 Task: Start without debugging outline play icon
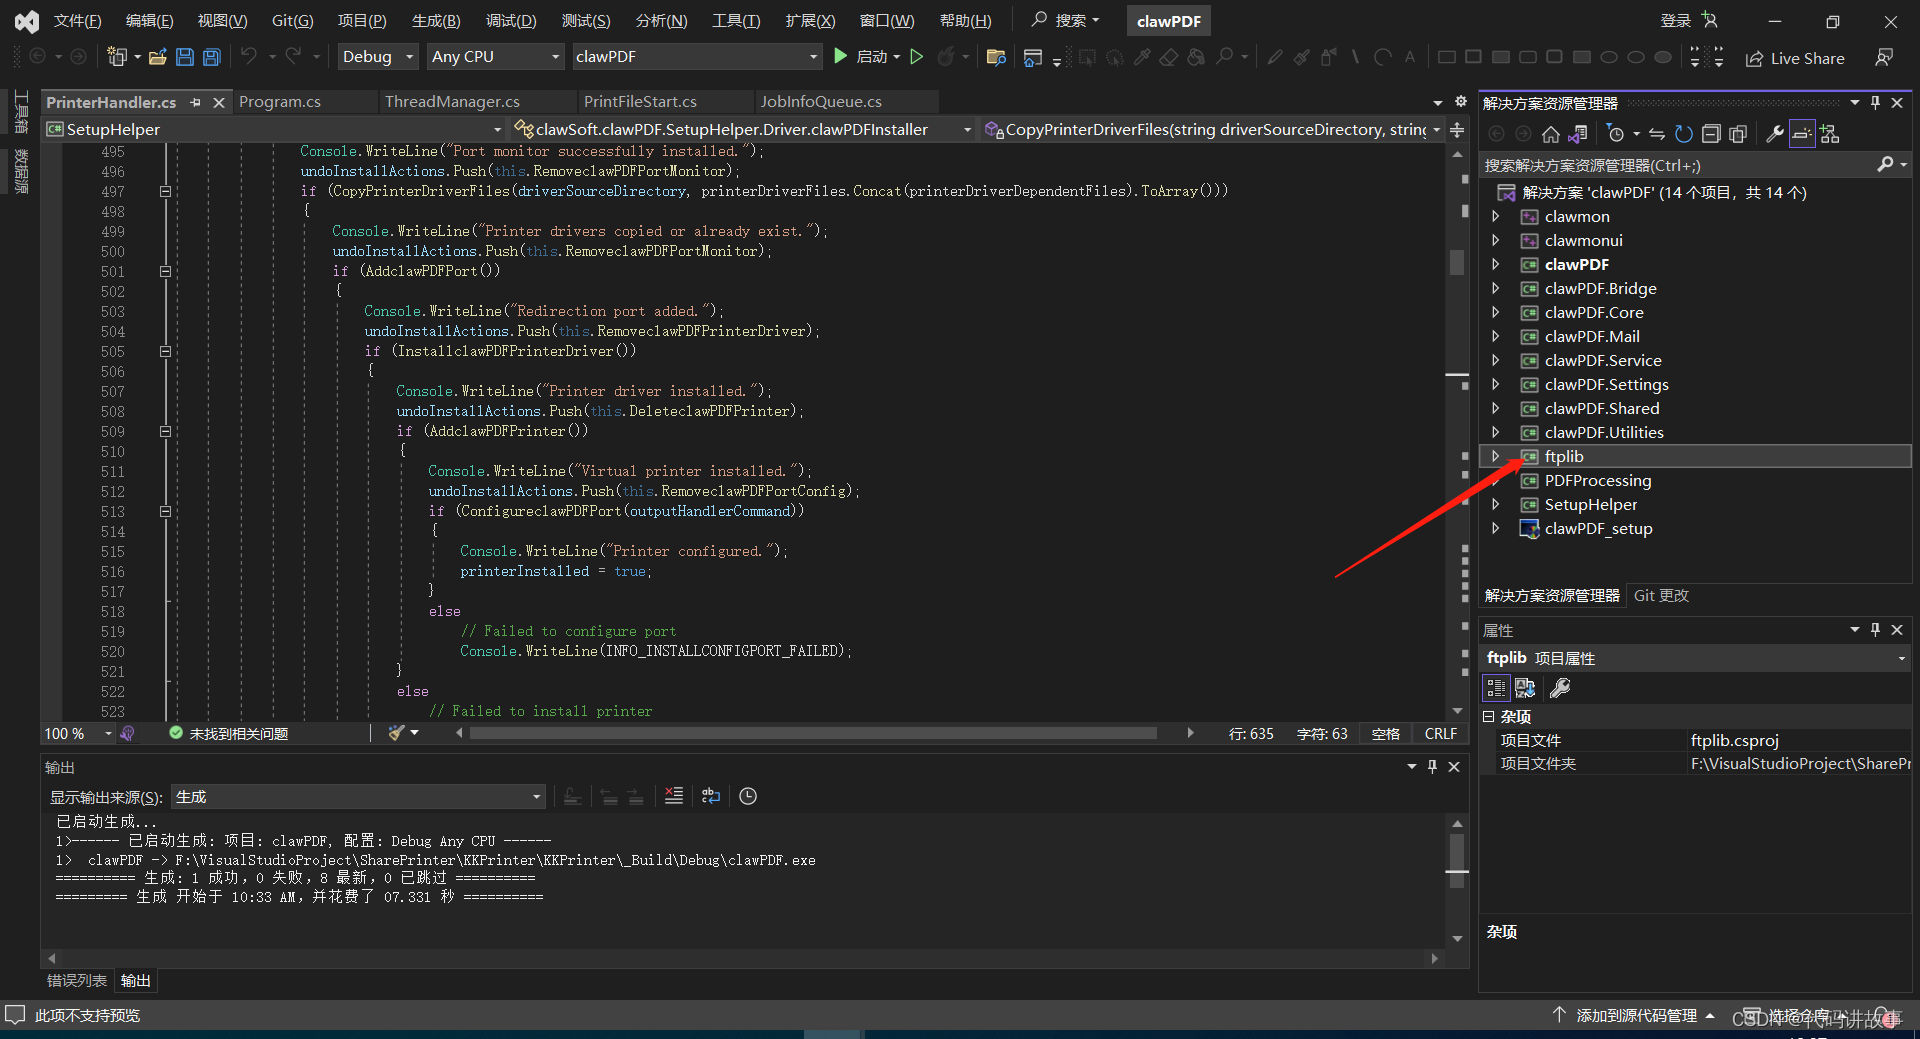pyautogui.click(x=916, y=57)
